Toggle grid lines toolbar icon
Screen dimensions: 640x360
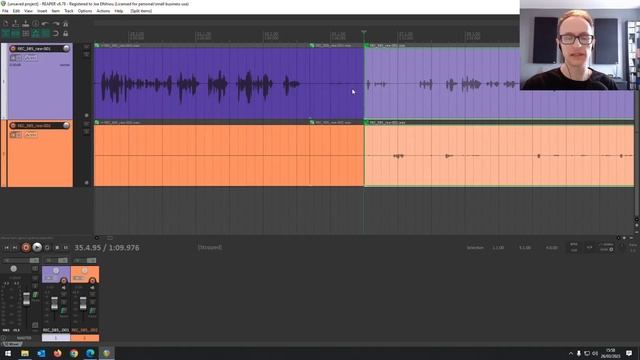coord(45,33)
